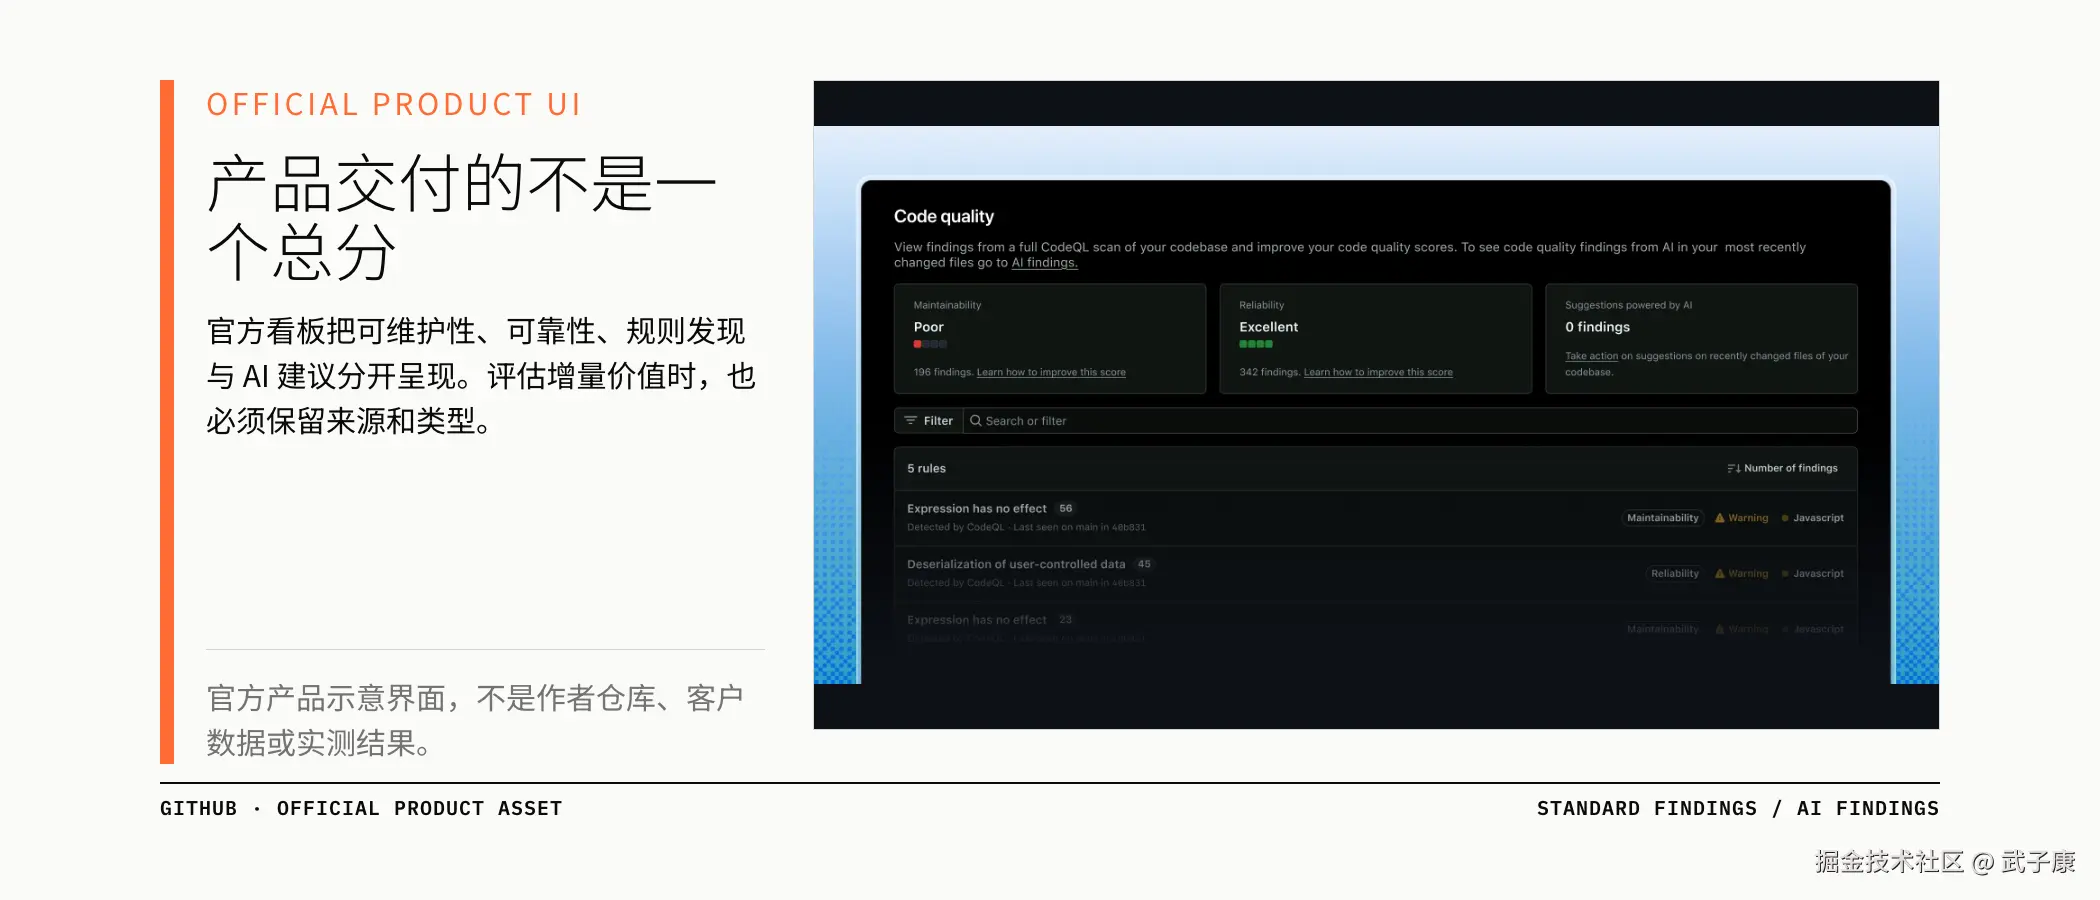Click Learn how to improve this score under Maintainability

(x=1051, y=372)
